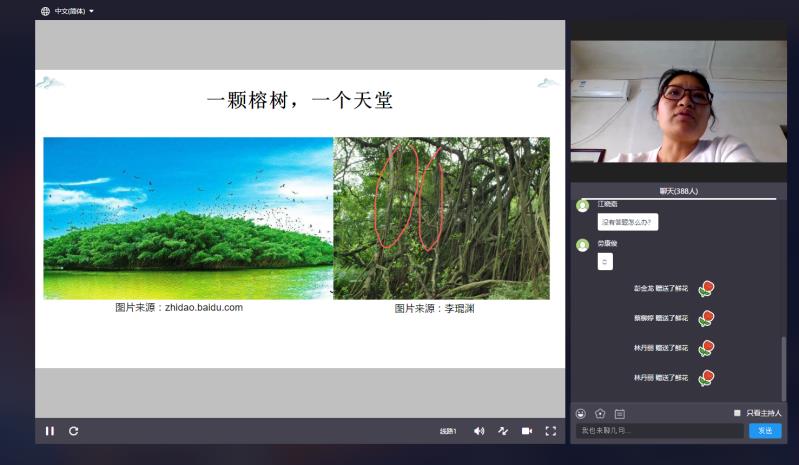This screenshot has height=465, width=799.
Task: Click the presenter webcam video
Action: (x=678, y=101)
